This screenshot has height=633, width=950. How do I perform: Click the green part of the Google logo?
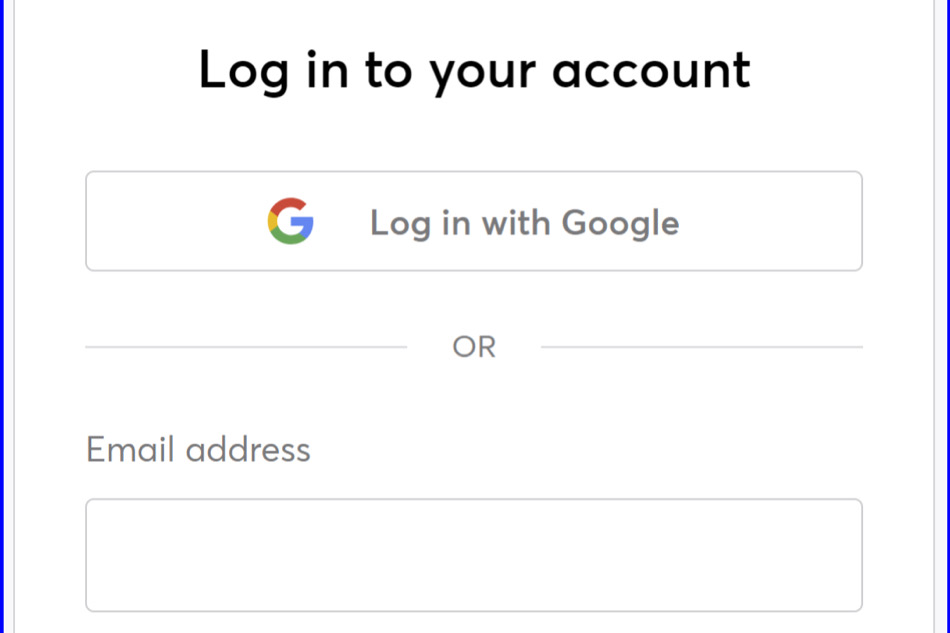pyautogui.click(x=291, y=238)
